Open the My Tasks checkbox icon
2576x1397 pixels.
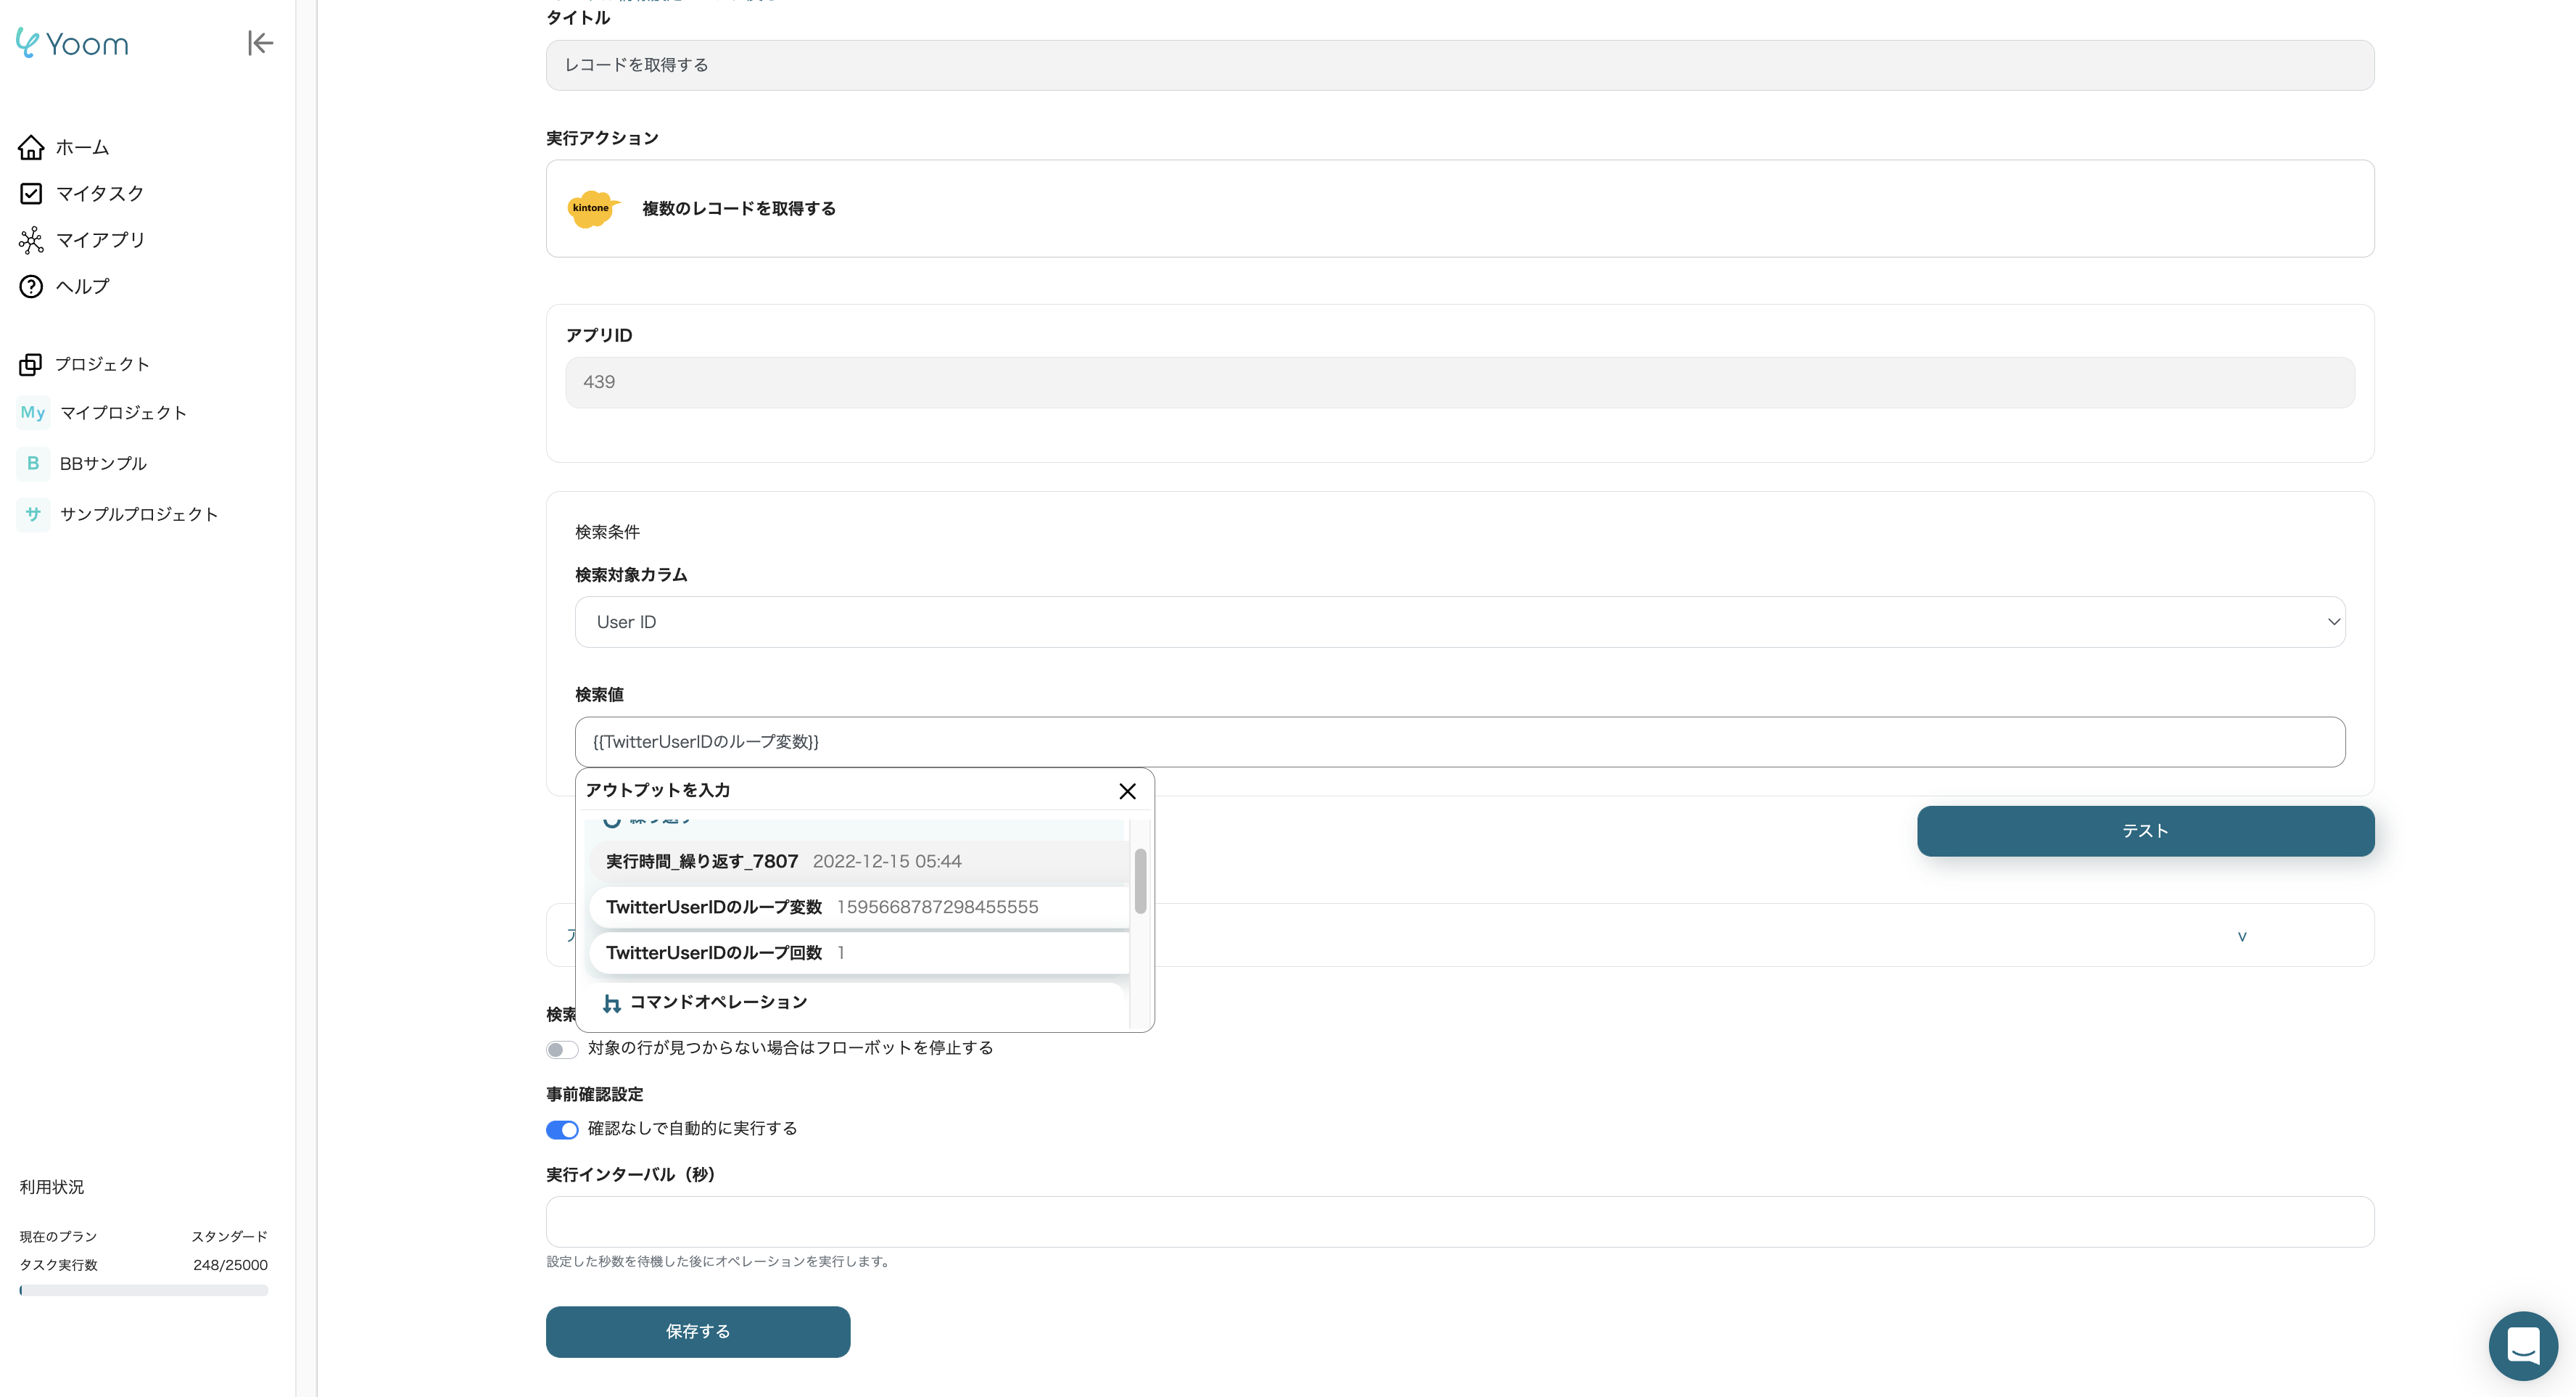(x=31, y=193)
